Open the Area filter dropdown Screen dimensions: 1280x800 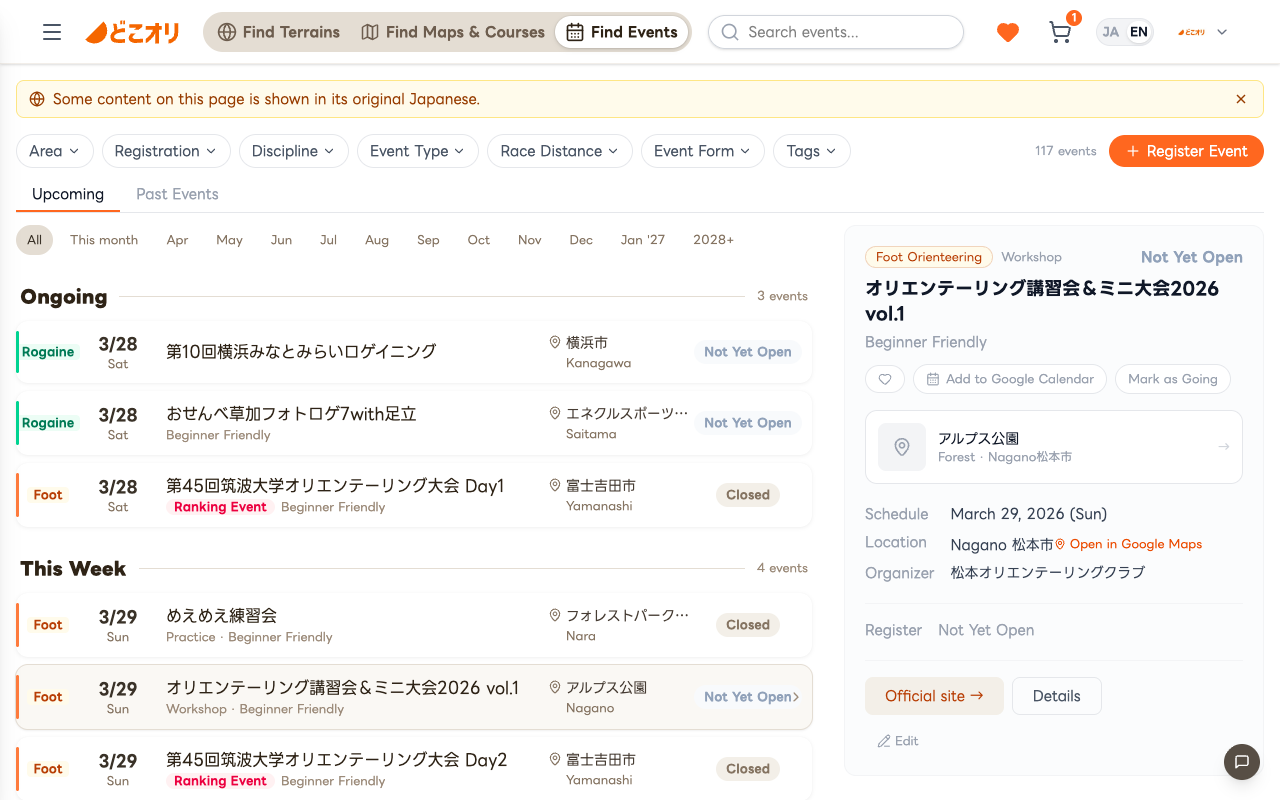pos(54,151)
